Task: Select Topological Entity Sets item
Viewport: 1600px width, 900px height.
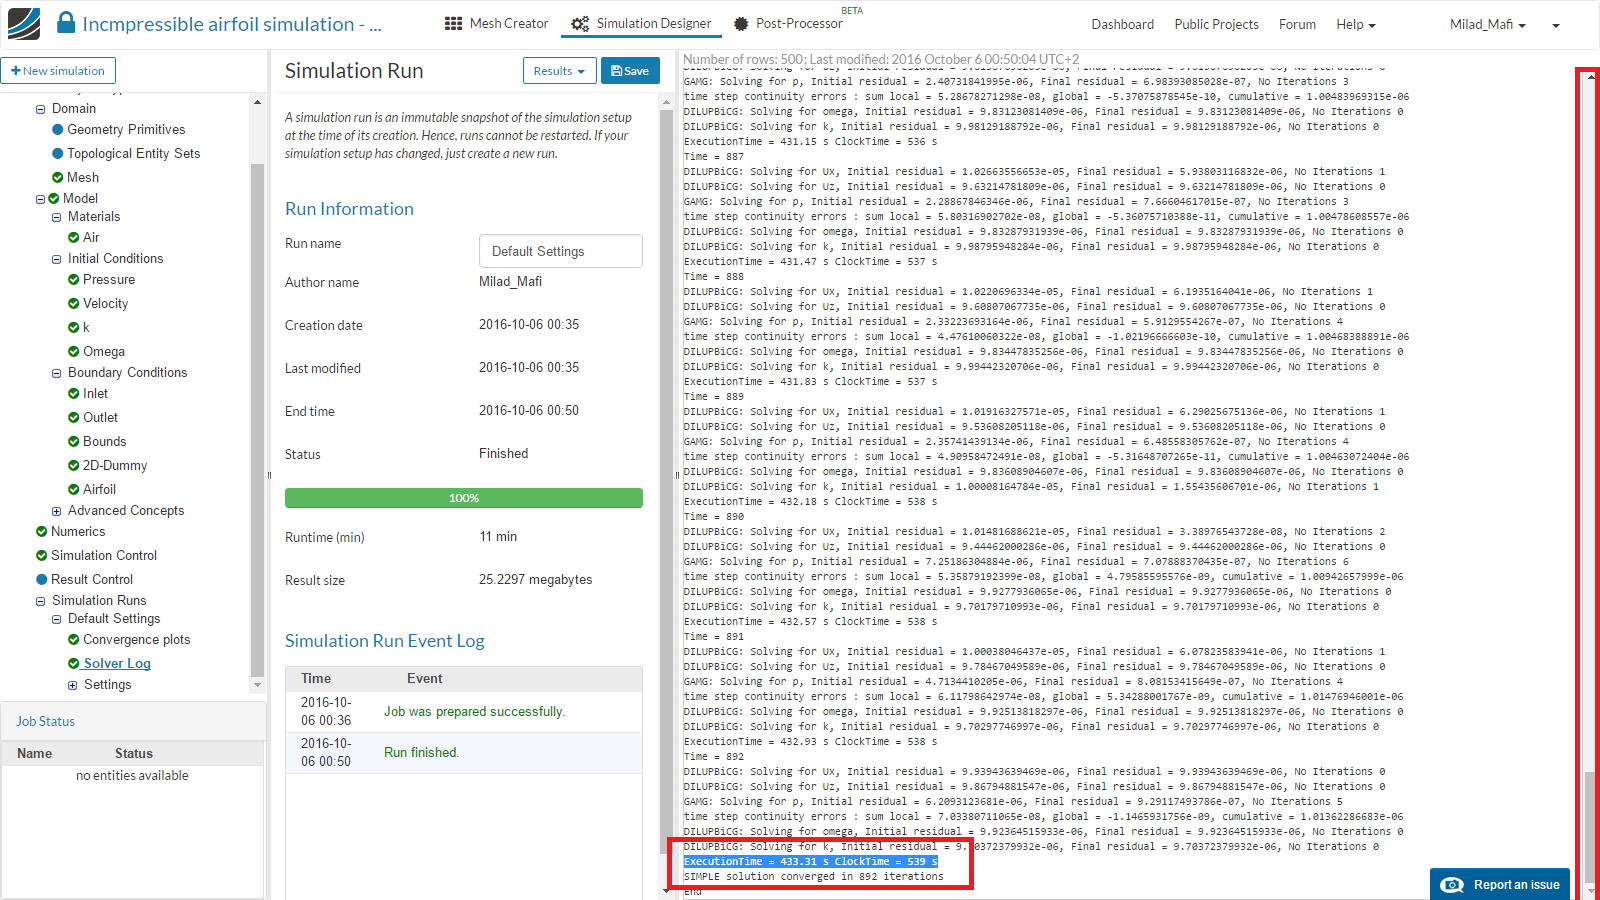Action: click(133, 153)
